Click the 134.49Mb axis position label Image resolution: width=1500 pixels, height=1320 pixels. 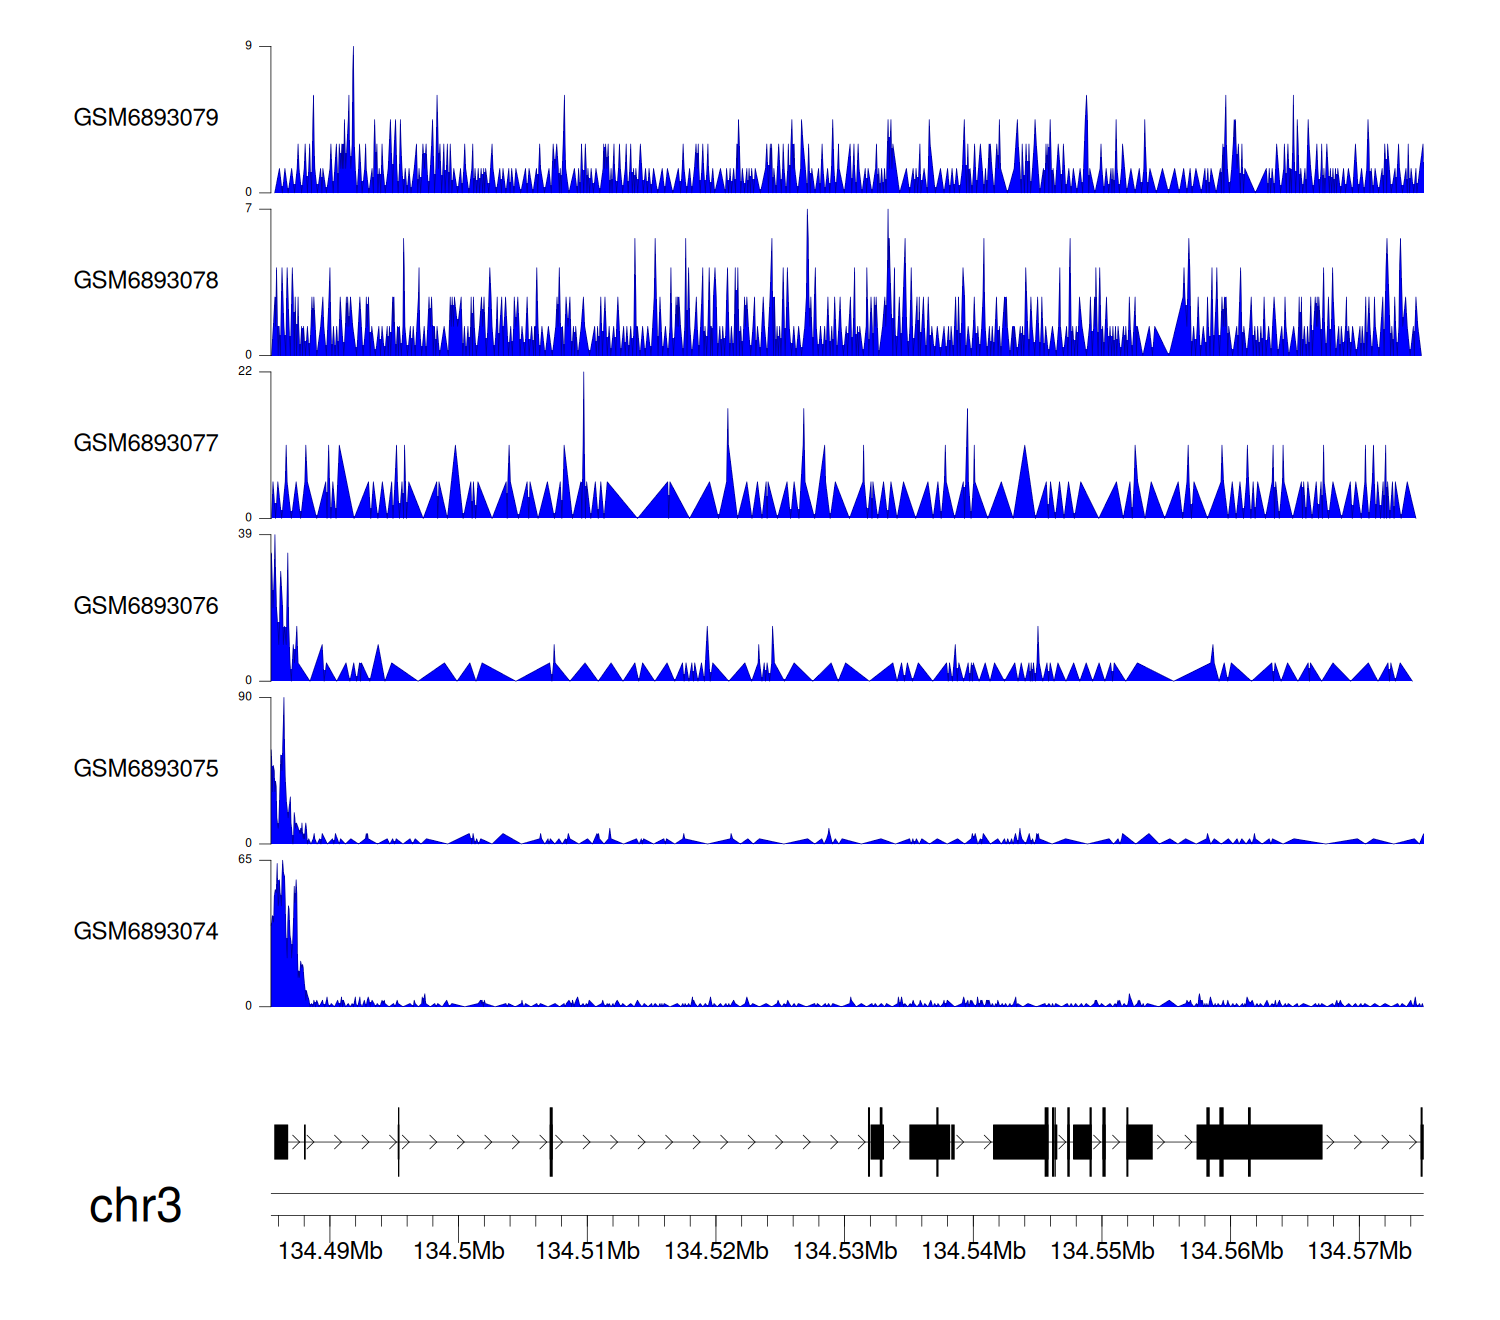330,1252
